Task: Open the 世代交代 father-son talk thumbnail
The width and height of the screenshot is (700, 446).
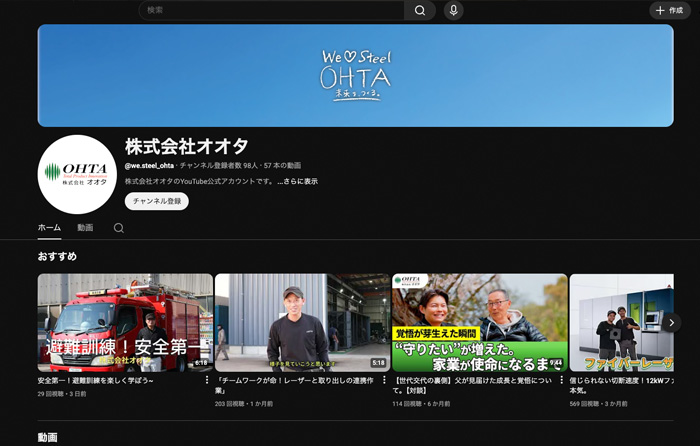Action: [479, 322]
